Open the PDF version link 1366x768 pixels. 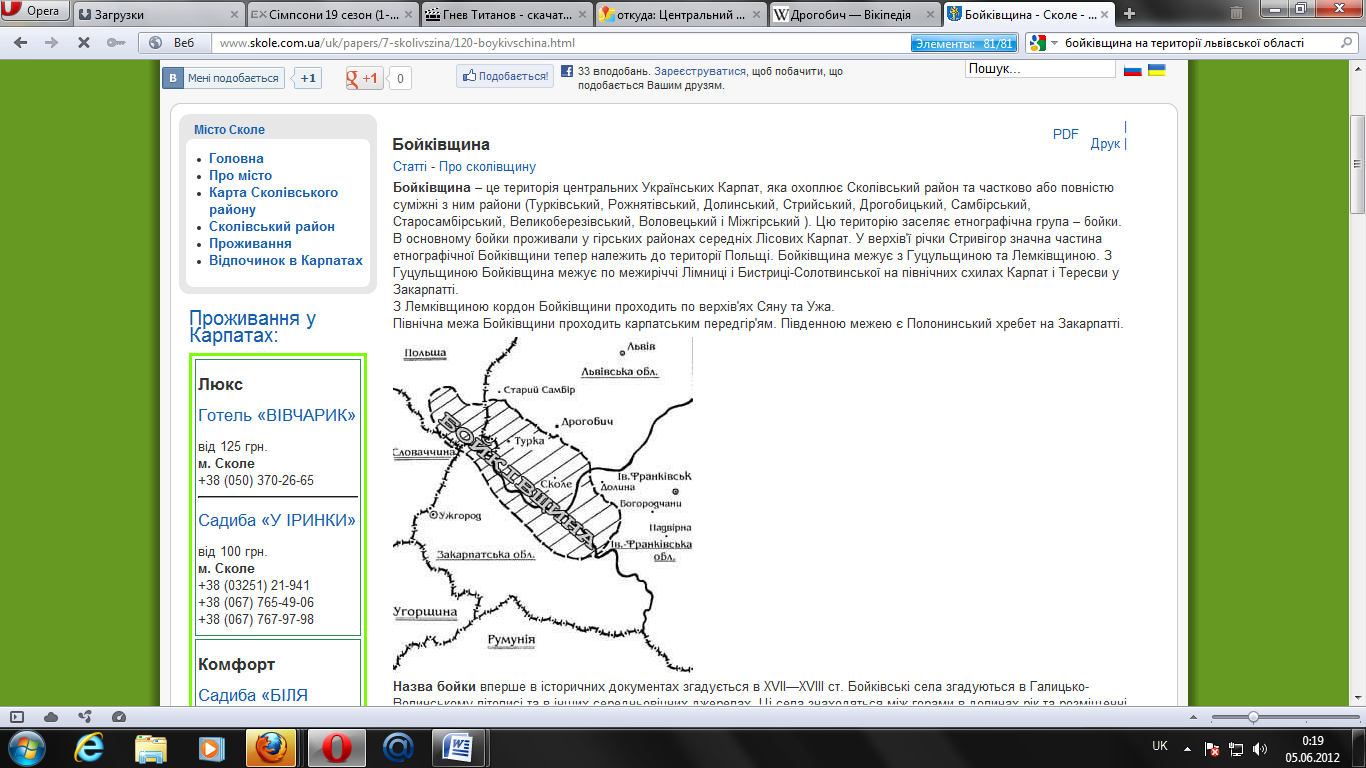click(1066, 134)
